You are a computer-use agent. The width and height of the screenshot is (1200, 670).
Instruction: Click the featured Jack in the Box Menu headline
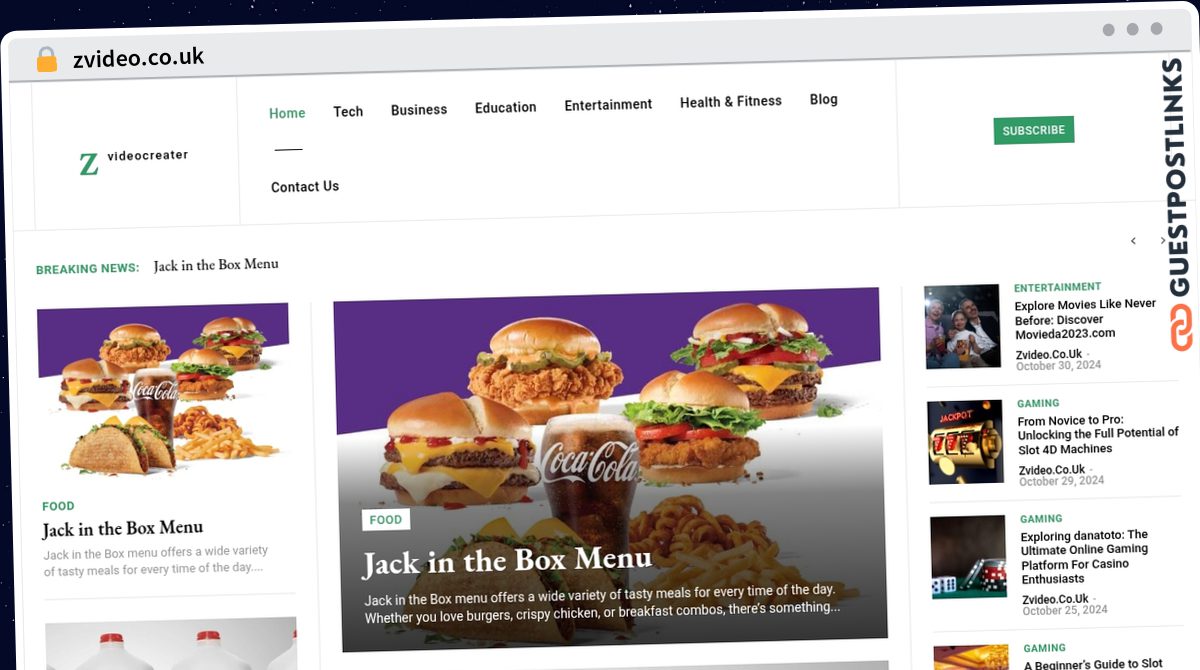click(x=506, y=561)
